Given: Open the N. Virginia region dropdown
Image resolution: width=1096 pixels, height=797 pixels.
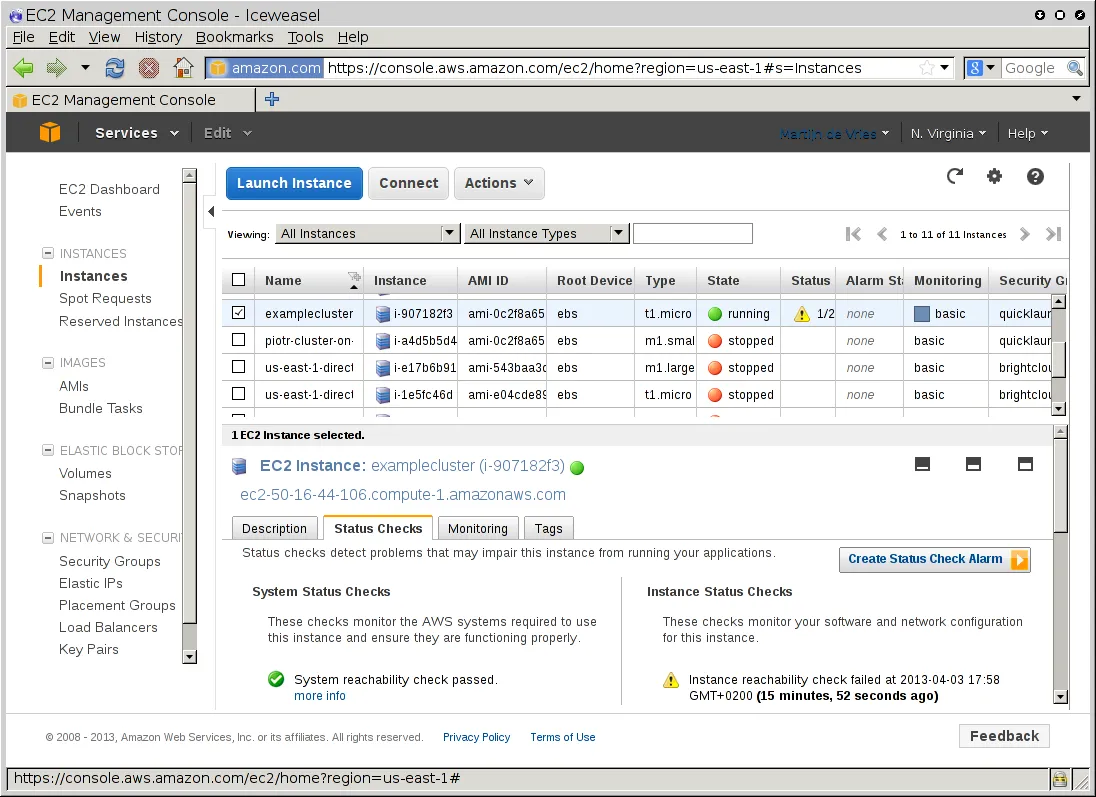Looking at the screenshot, I should click(949, 134).
